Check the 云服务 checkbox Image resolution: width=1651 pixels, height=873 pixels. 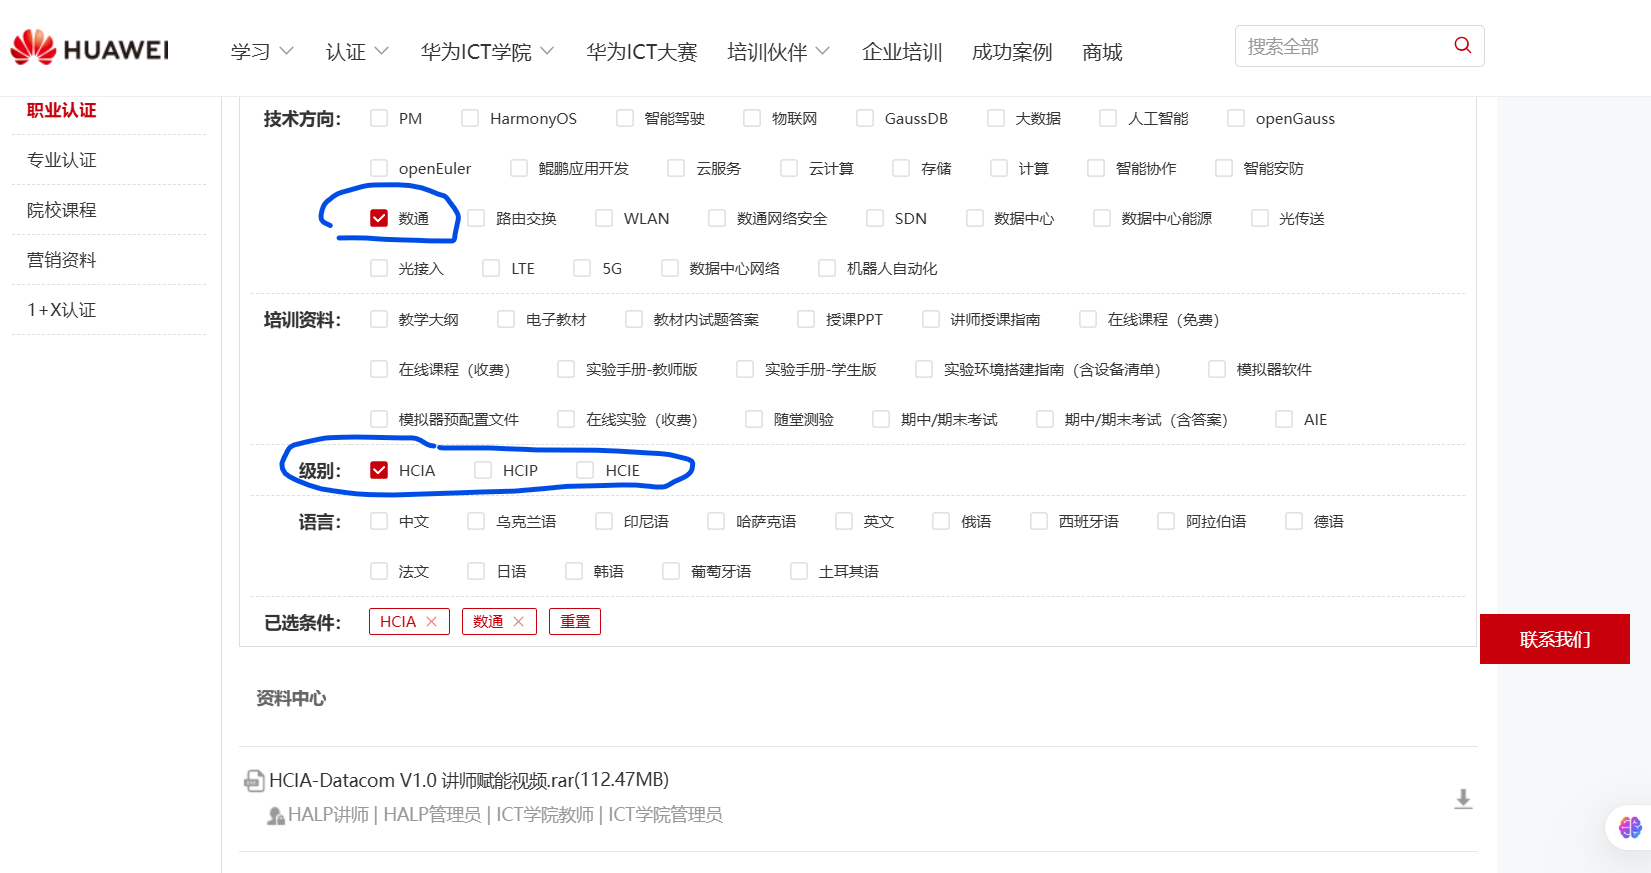[x=676, y=168]
